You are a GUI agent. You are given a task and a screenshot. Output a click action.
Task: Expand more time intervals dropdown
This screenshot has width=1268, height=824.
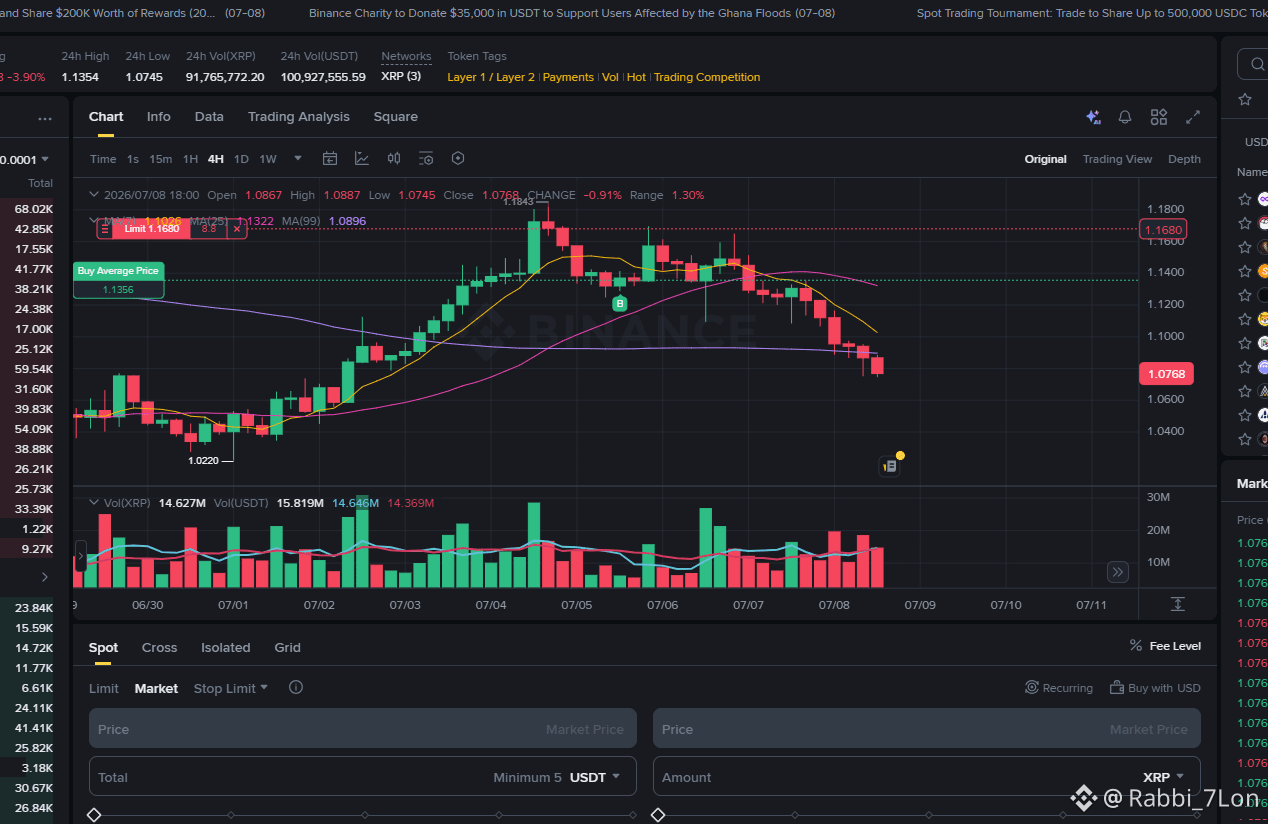click(298, 158)
